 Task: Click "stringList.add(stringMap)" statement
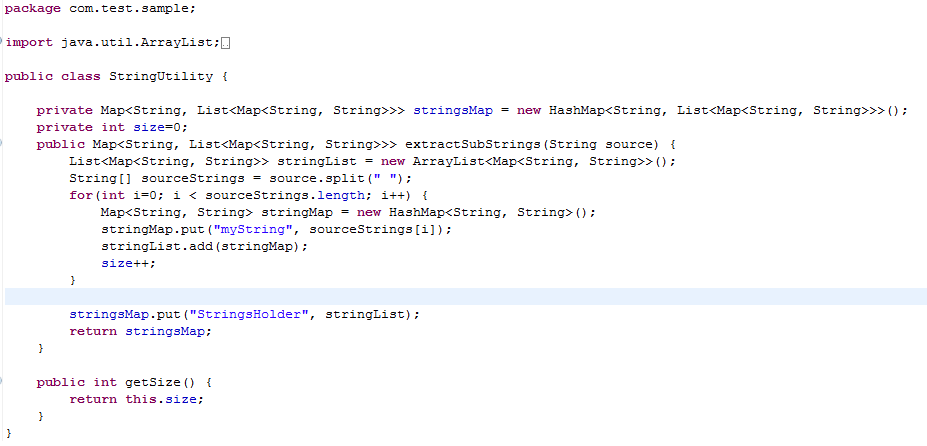pos(205,247)
